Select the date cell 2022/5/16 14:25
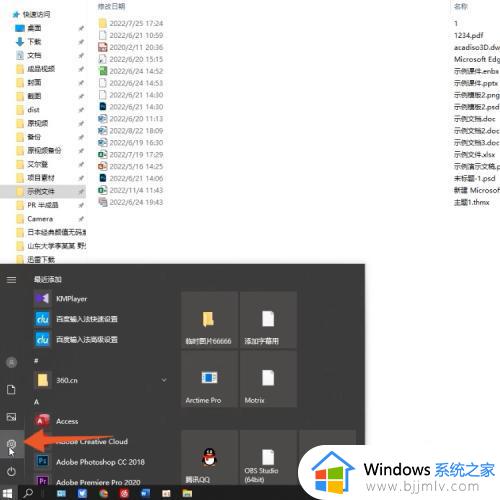The width and height of the screenshot is (500, 500). 136,166
